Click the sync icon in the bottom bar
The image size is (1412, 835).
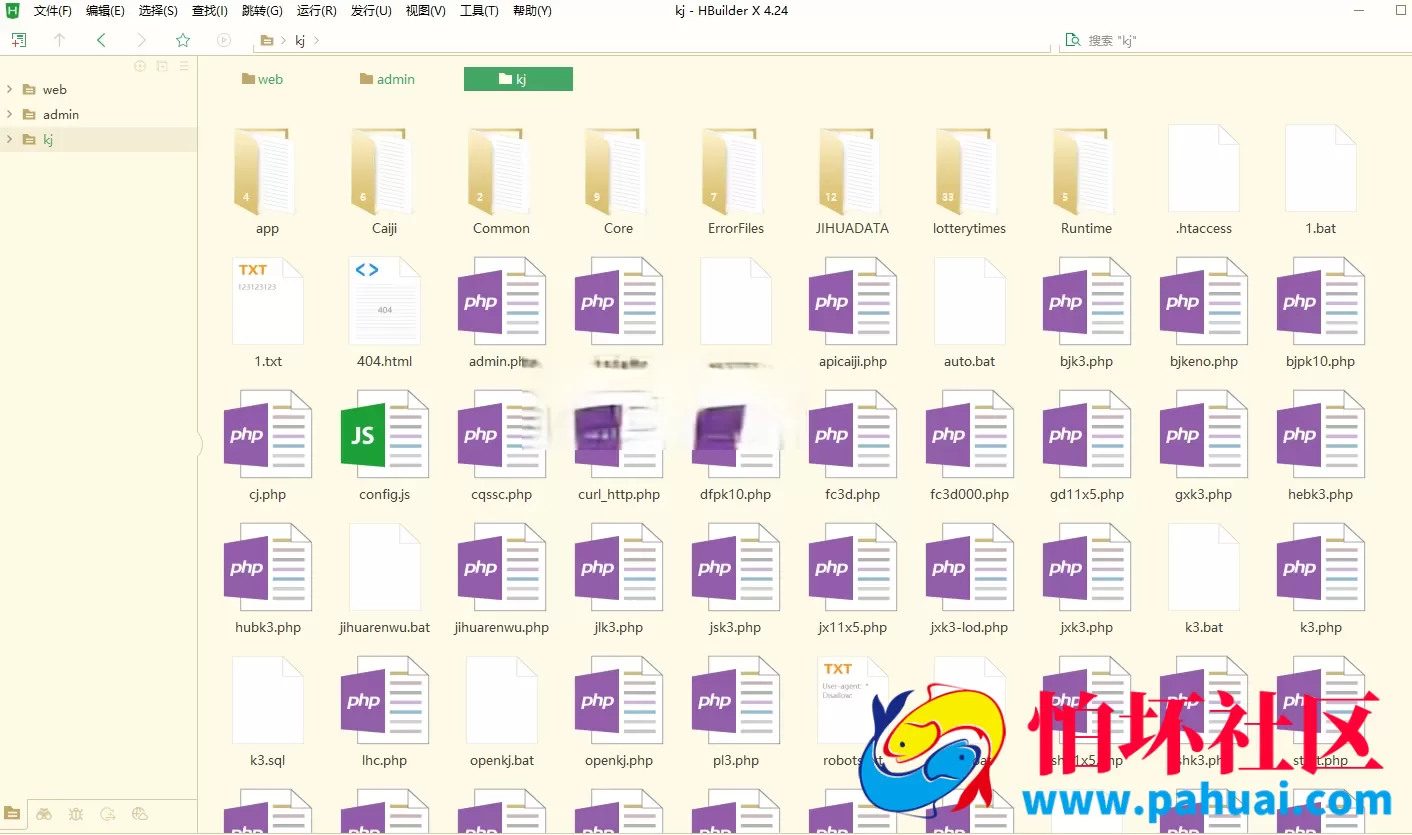coord(108,814)
